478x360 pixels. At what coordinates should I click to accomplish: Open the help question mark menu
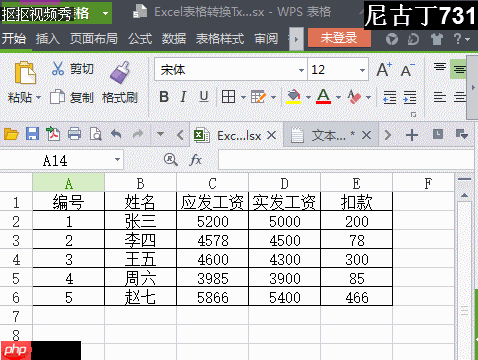click(461, 39)
